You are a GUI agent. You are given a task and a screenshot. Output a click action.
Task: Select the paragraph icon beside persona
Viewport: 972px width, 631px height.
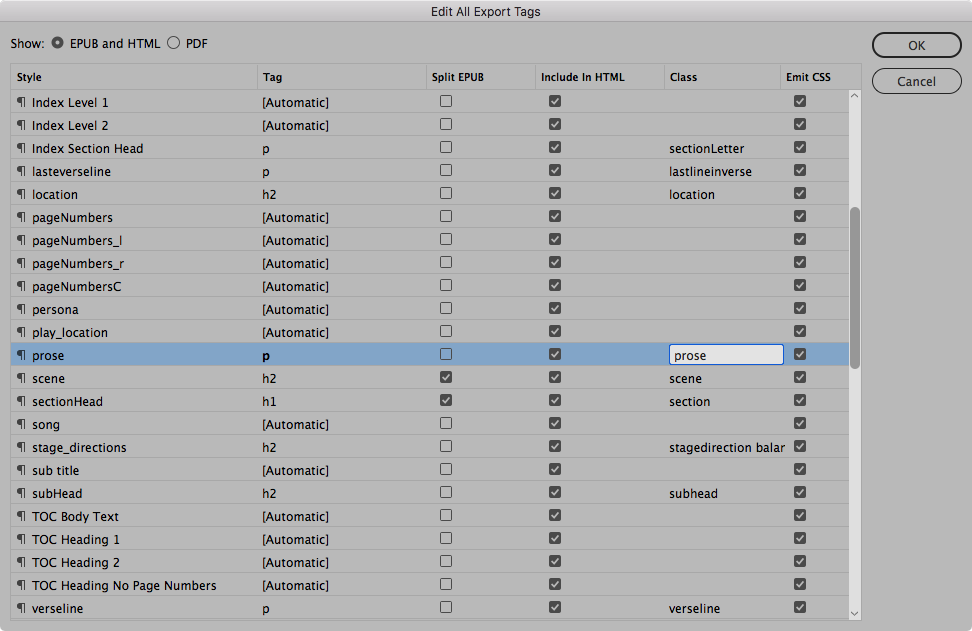pyautogui.click(x=20, y=309)
